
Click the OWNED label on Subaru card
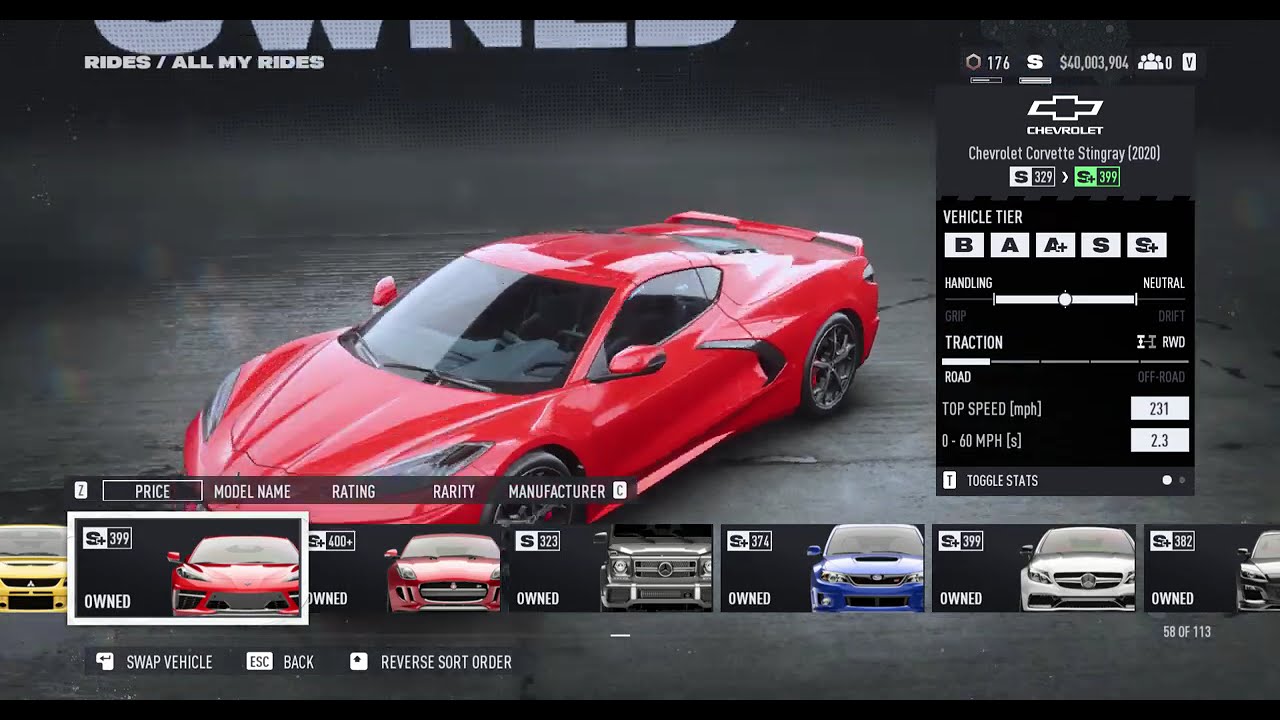pos(749,598)
